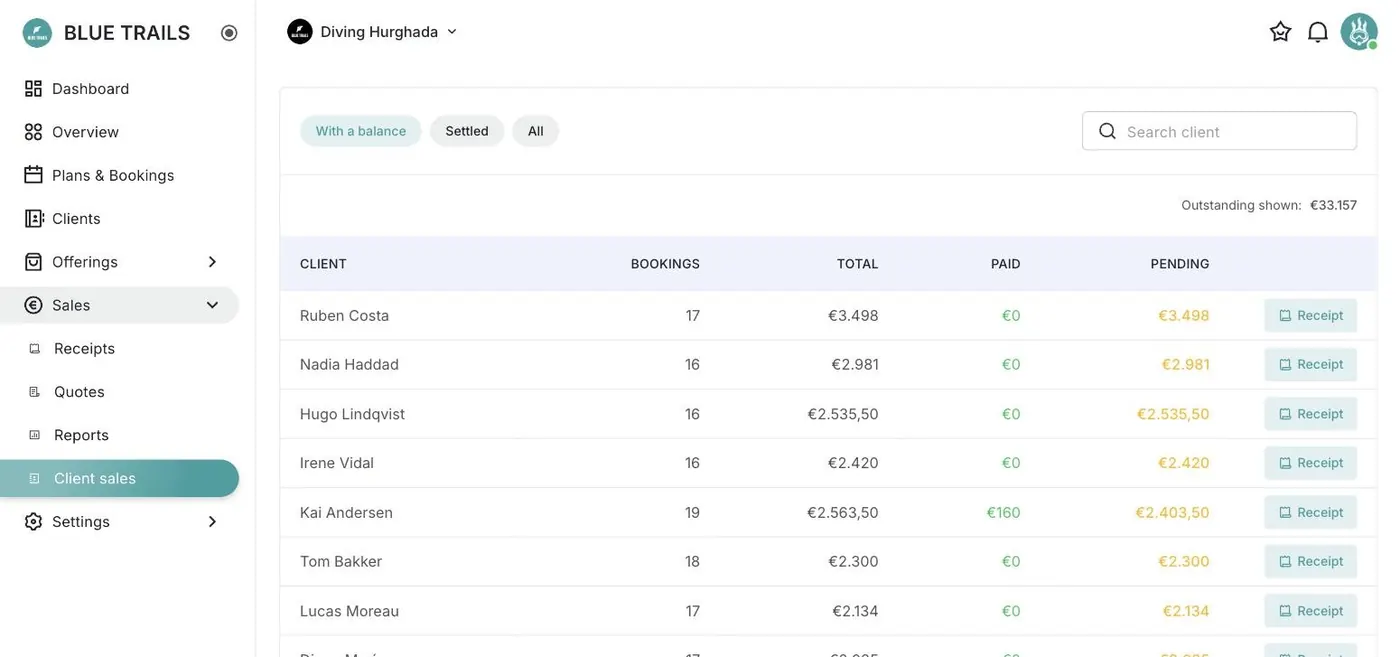The width and height of the screenshot is (1400, 657).
Task: Click the Quotes small icon
Action: point(35,392)
